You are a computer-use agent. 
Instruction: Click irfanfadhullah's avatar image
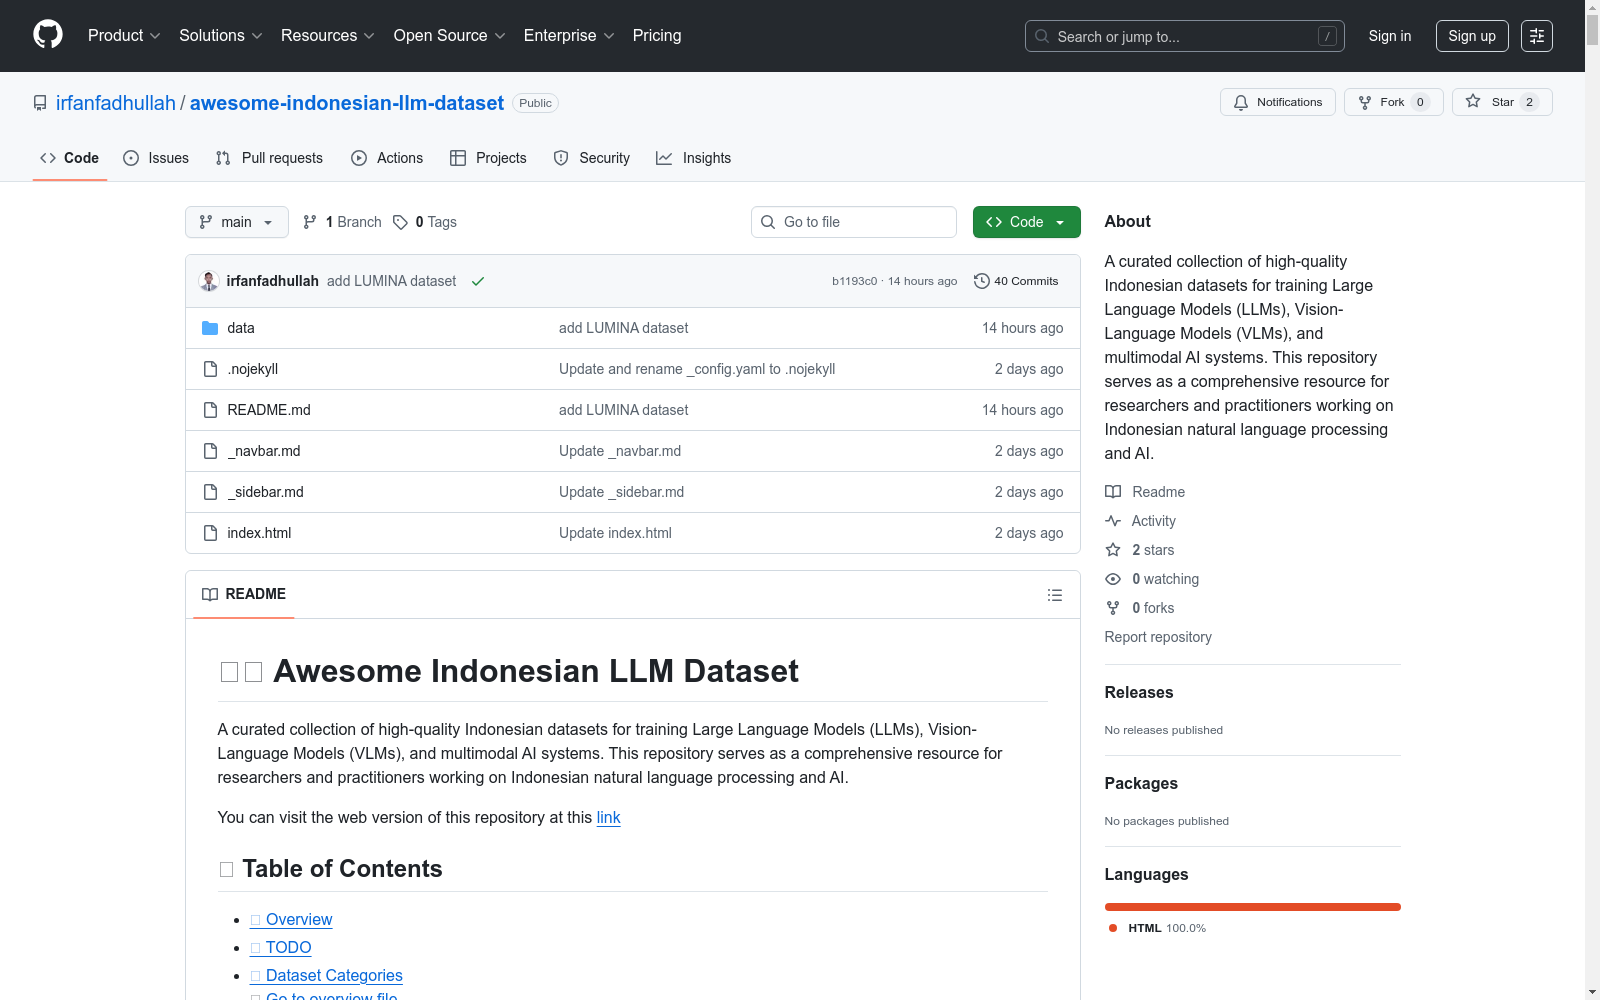209,281
